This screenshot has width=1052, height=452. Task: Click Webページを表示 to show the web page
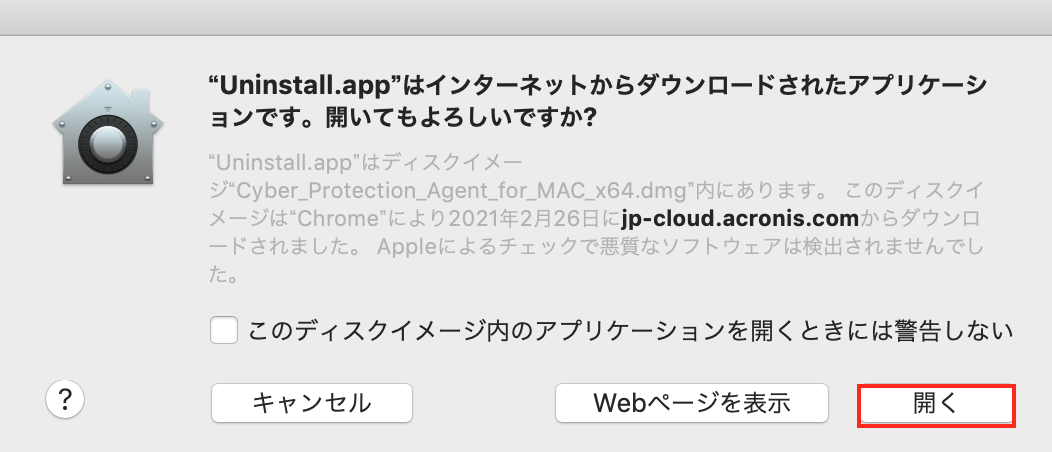[692, 403]
